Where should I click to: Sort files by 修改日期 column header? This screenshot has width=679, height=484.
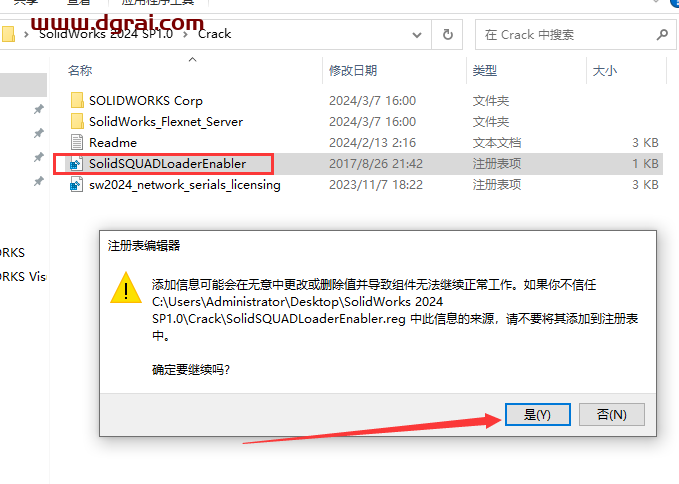pyautogui.click(x=353, y=70)
